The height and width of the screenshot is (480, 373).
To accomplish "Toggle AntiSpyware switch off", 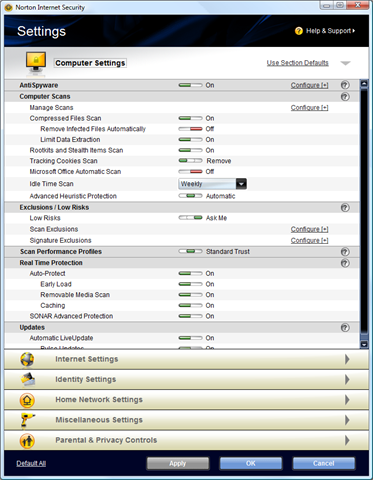I will point(190,85).
